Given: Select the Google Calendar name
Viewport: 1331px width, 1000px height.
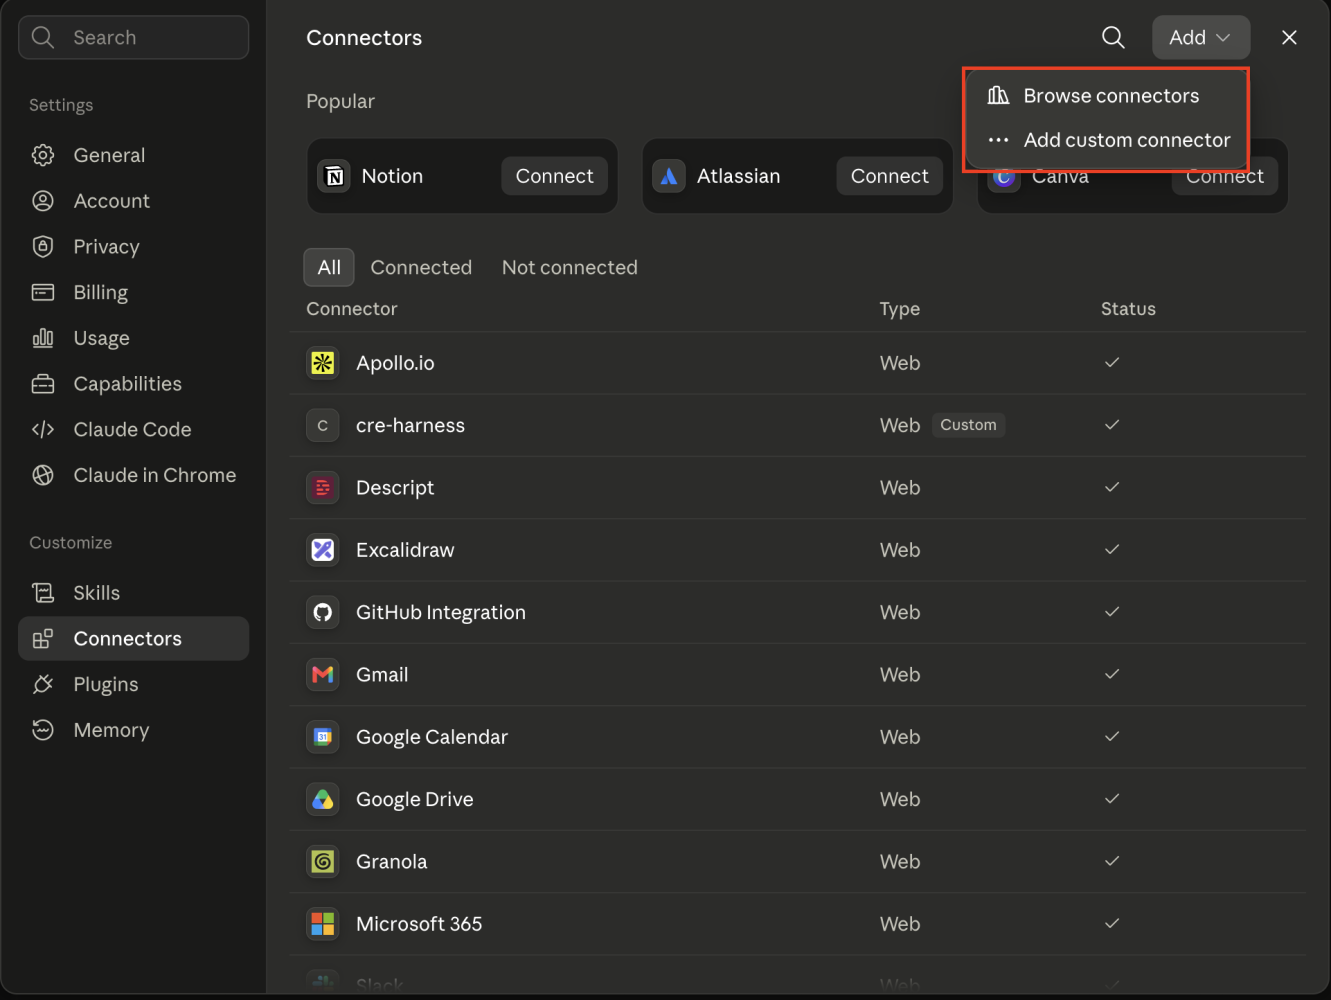Looking at the screenshot, I should tap(432, 737).
